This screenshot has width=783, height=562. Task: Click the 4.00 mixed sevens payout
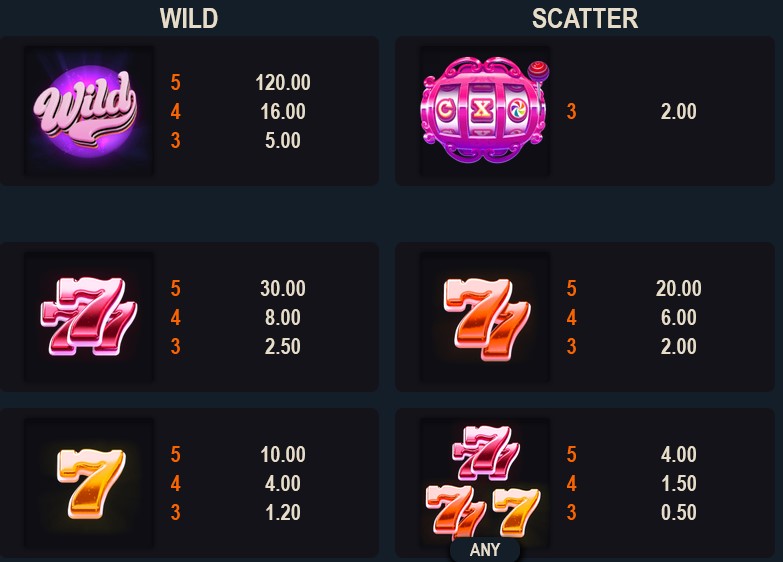click(678, 455)
